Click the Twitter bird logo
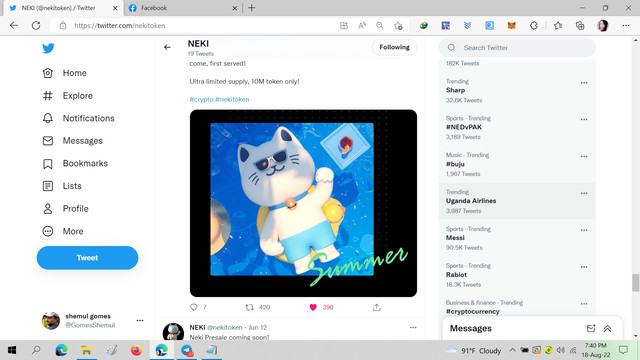Viewport: 640px width, 360px height. click(x=48, y=48)
